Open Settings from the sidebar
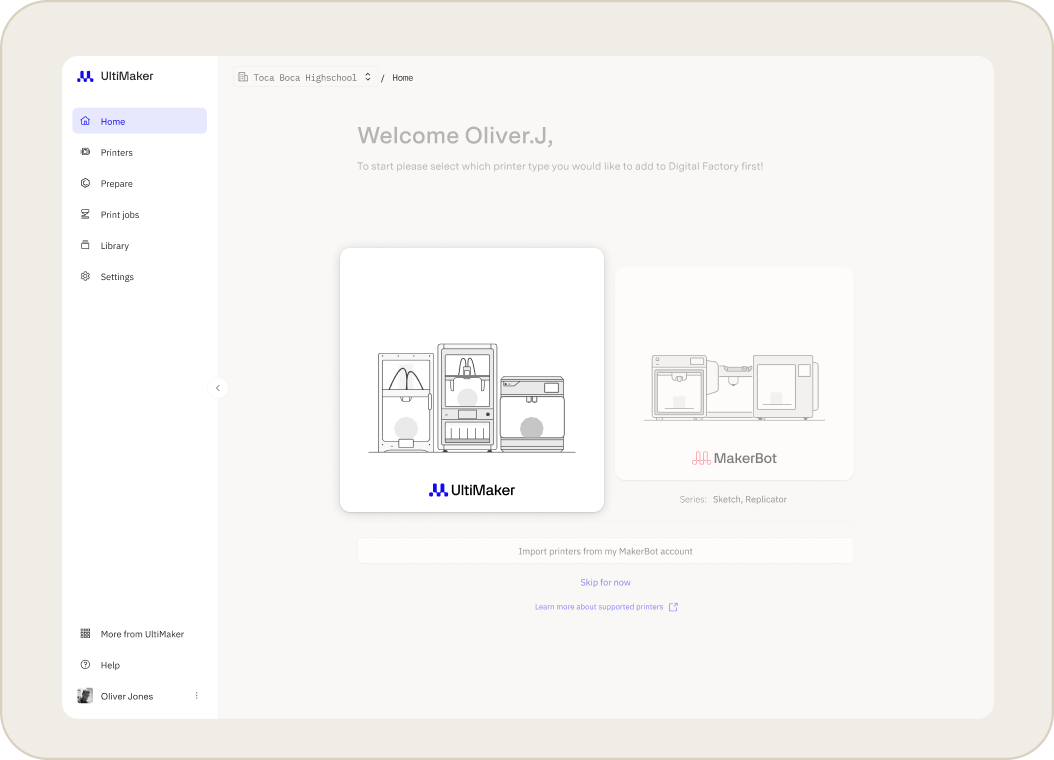The image size is (1054, 760). tap(140, 276)
